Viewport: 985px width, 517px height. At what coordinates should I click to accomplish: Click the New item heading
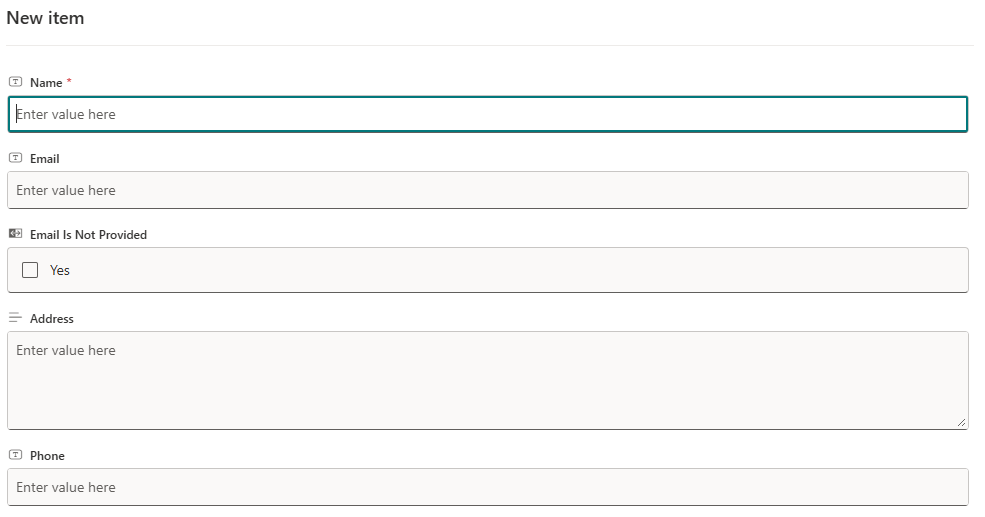(45, 18)
